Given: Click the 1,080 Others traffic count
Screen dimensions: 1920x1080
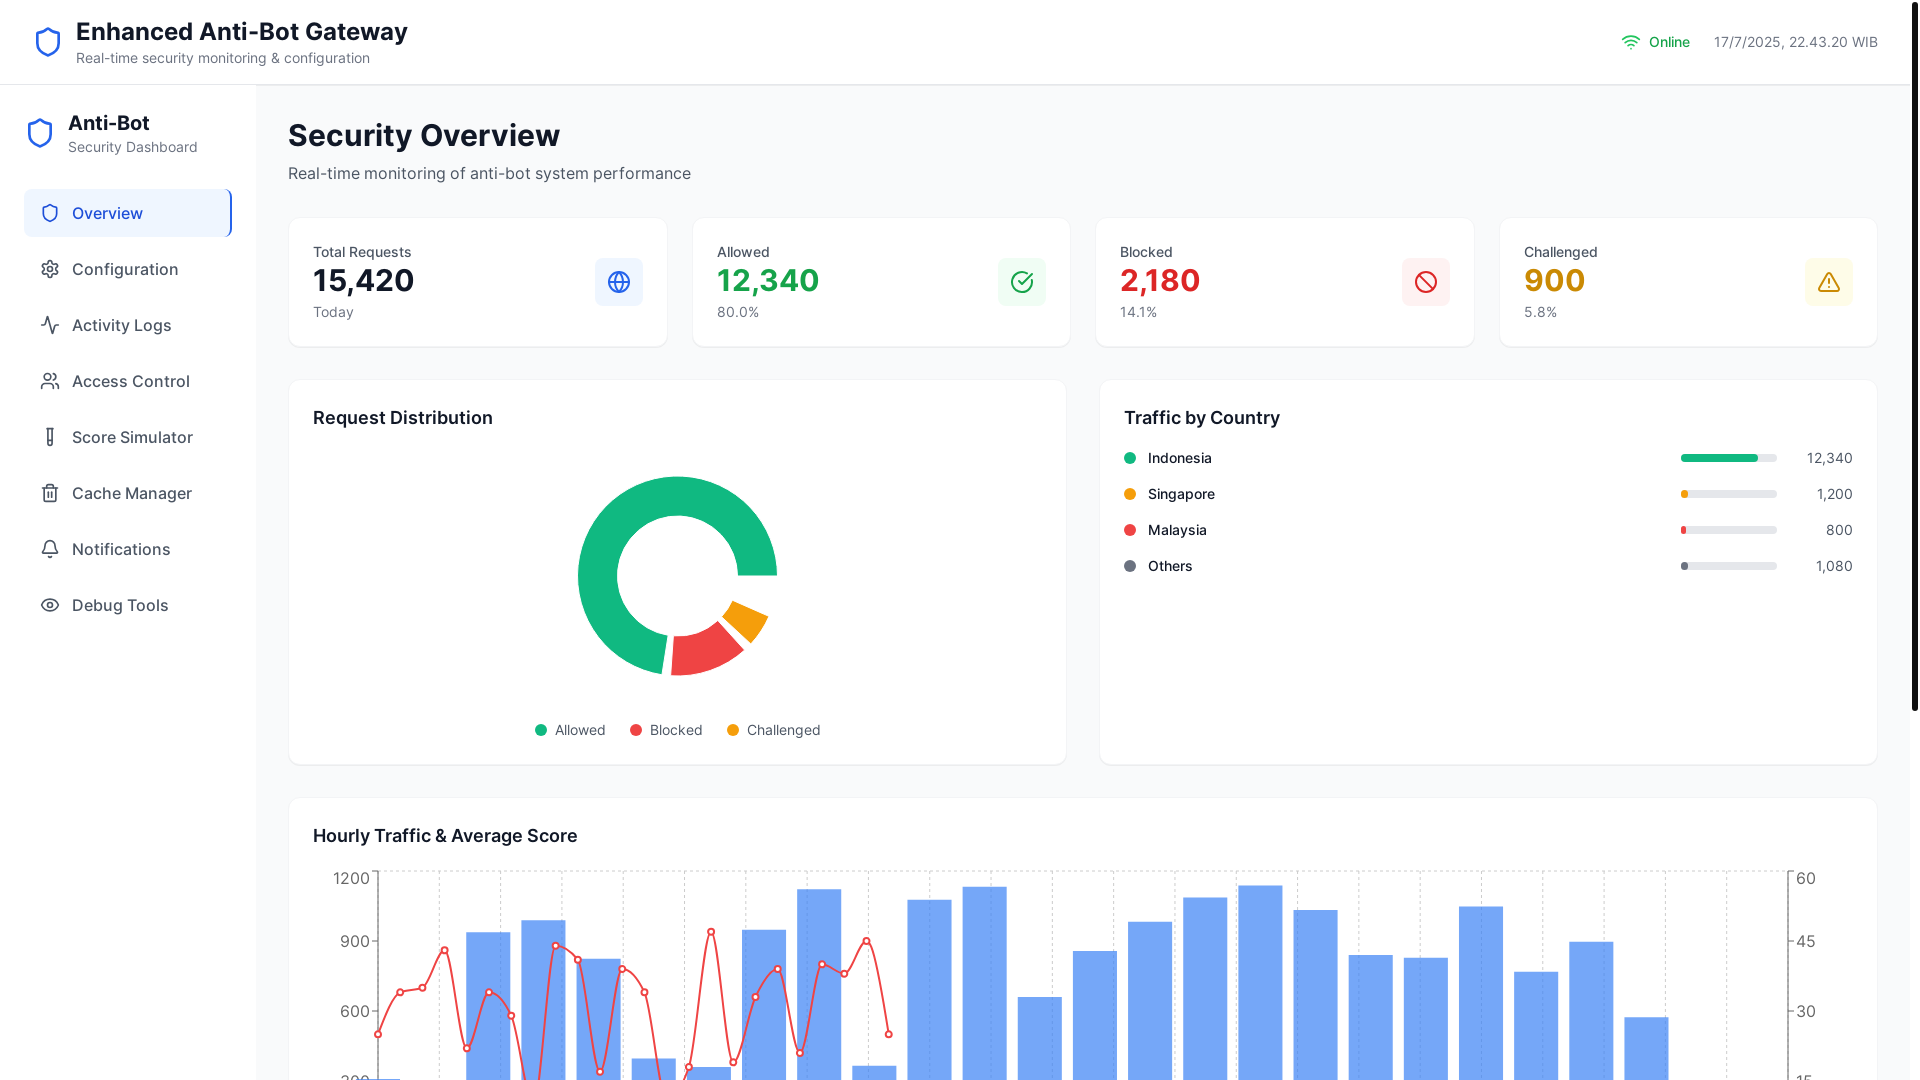Looking at the screenshot, I should click(x=1834, y=566).
